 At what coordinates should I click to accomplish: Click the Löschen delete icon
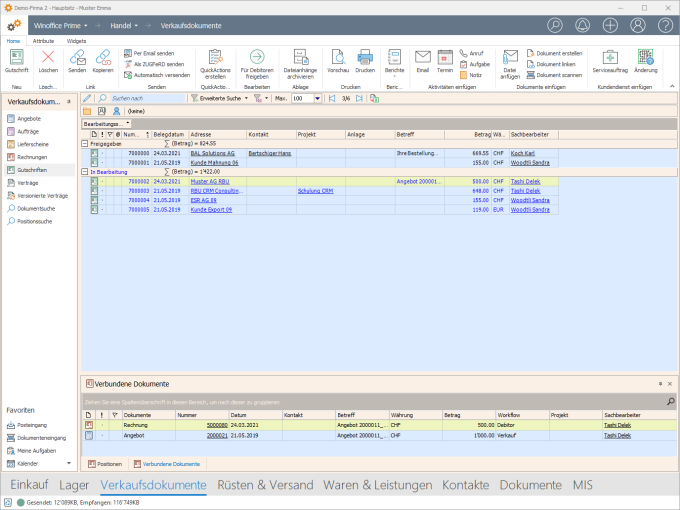point(48,58)
